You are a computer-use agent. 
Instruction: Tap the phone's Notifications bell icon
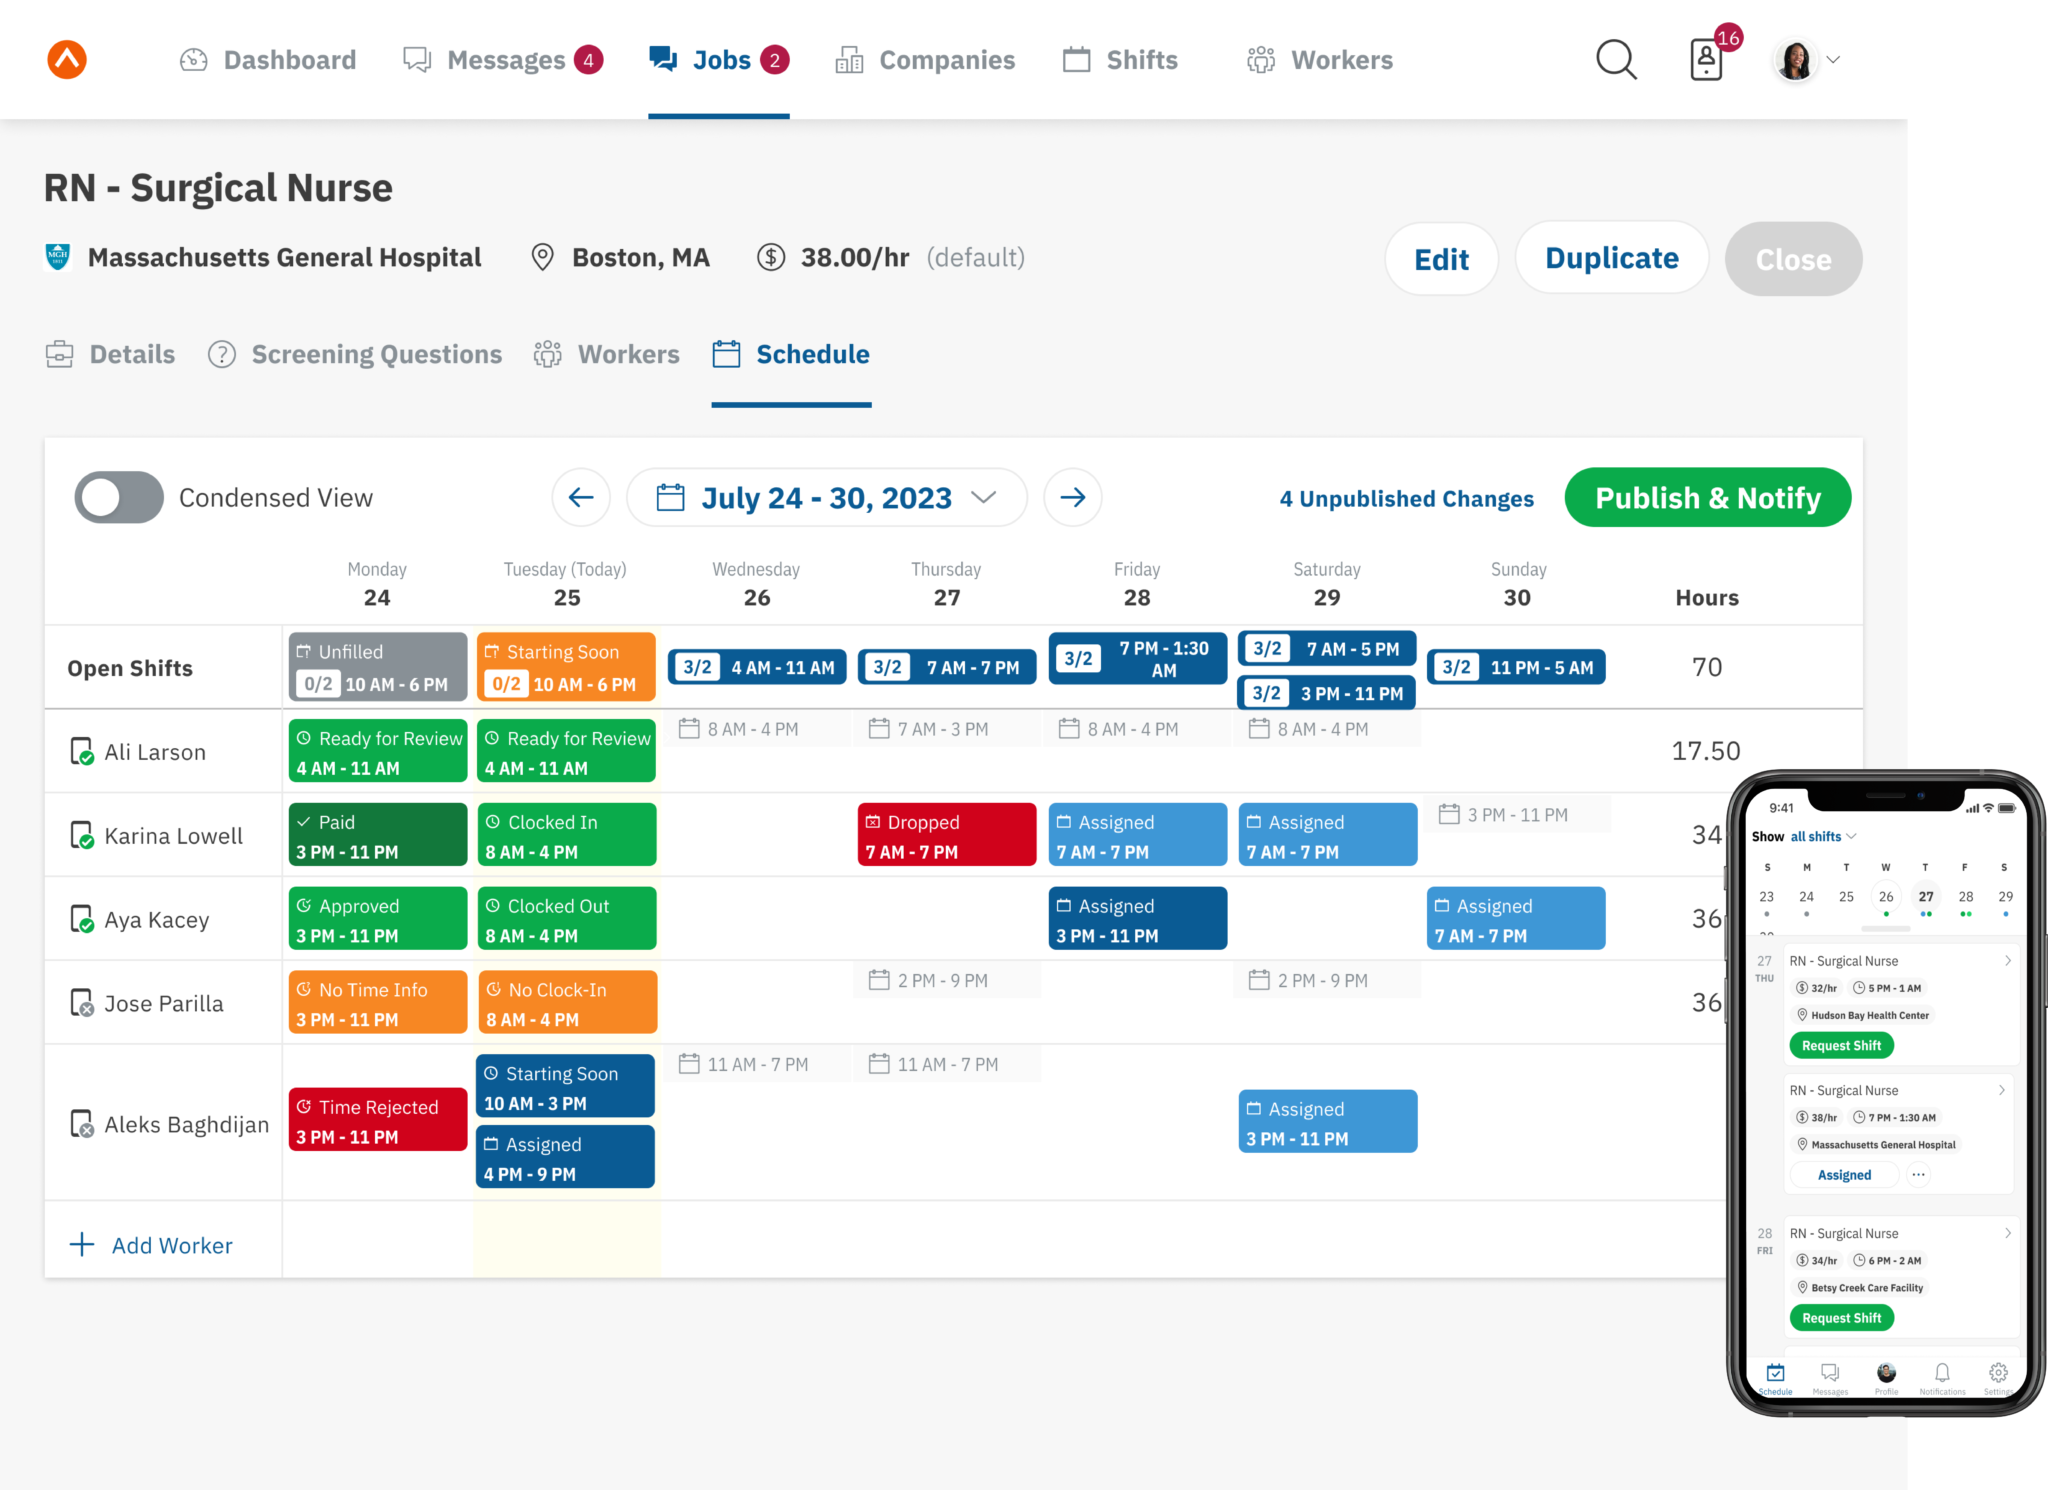coord(1942,1372)
